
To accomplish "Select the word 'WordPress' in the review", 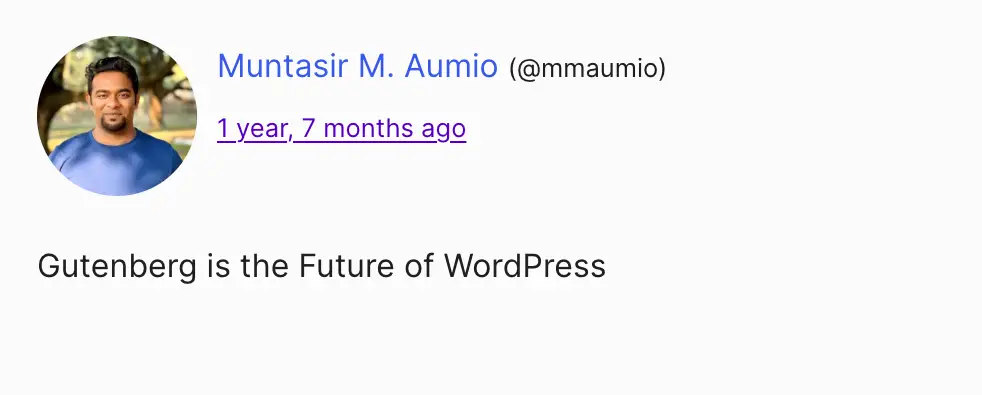I will pos(525,265).
